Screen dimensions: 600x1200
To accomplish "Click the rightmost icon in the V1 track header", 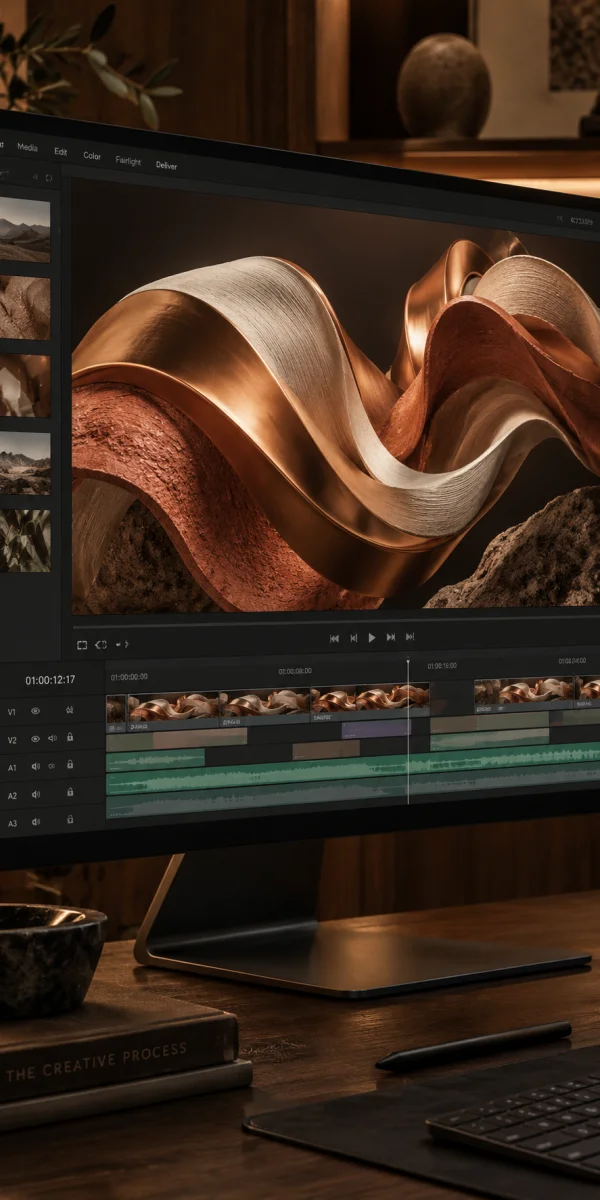I will pos(70,711).
